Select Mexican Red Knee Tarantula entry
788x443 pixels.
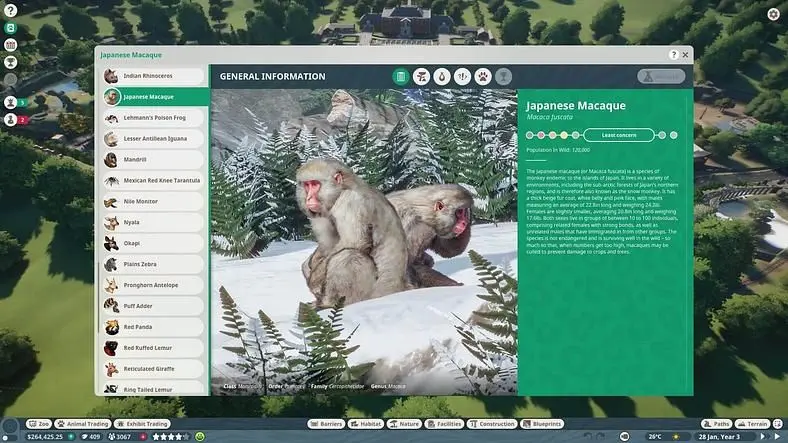coord(154,180)
